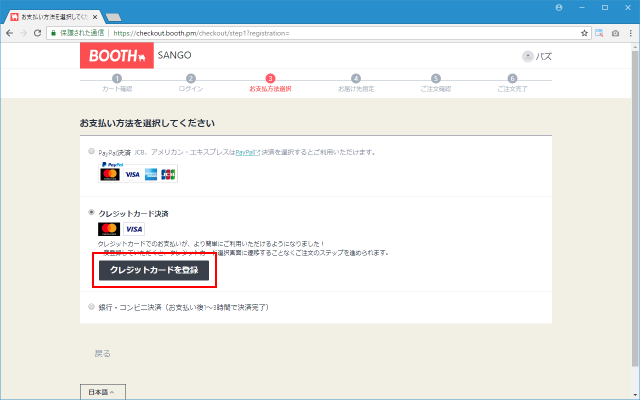Select the クレジットカード決済 radio button

click(x=91, y=212)
